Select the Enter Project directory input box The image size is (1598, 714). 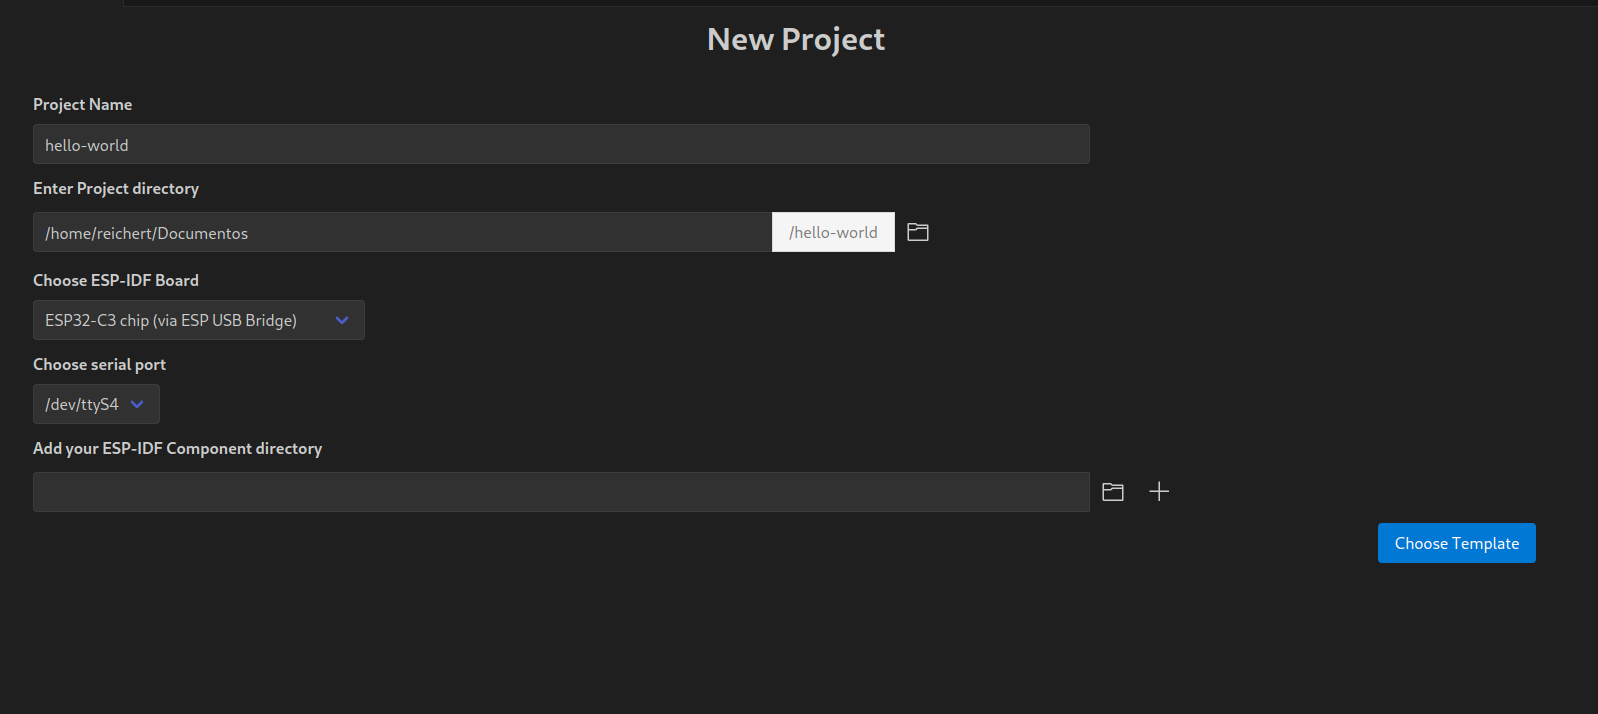(x=500, y=232)
